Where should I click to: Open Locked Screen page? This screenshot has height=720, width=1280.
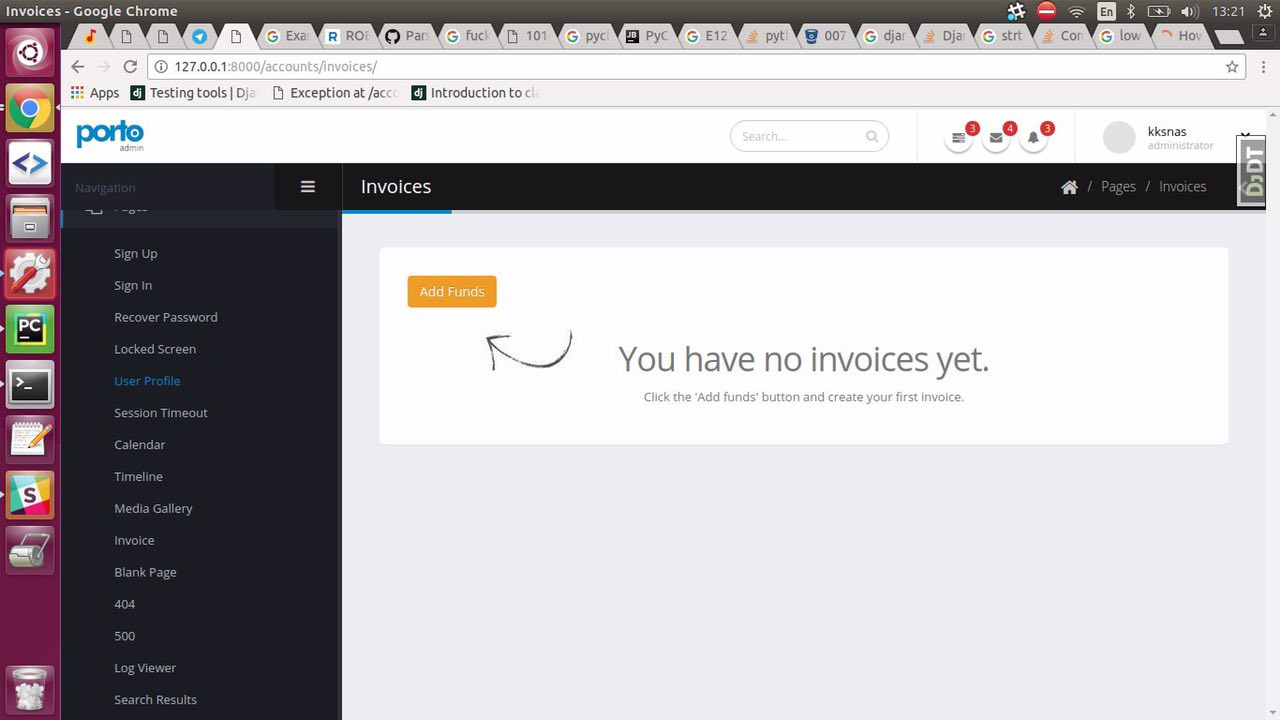(155, 350)
